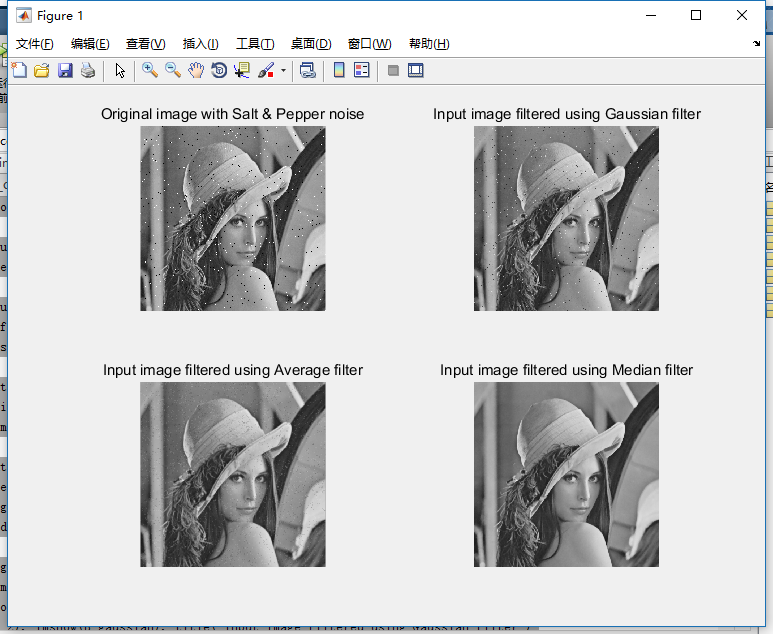This screenshot has height=634, width=773.
Task: Open the 文件(F) menu
Action: tap(35, 44)
